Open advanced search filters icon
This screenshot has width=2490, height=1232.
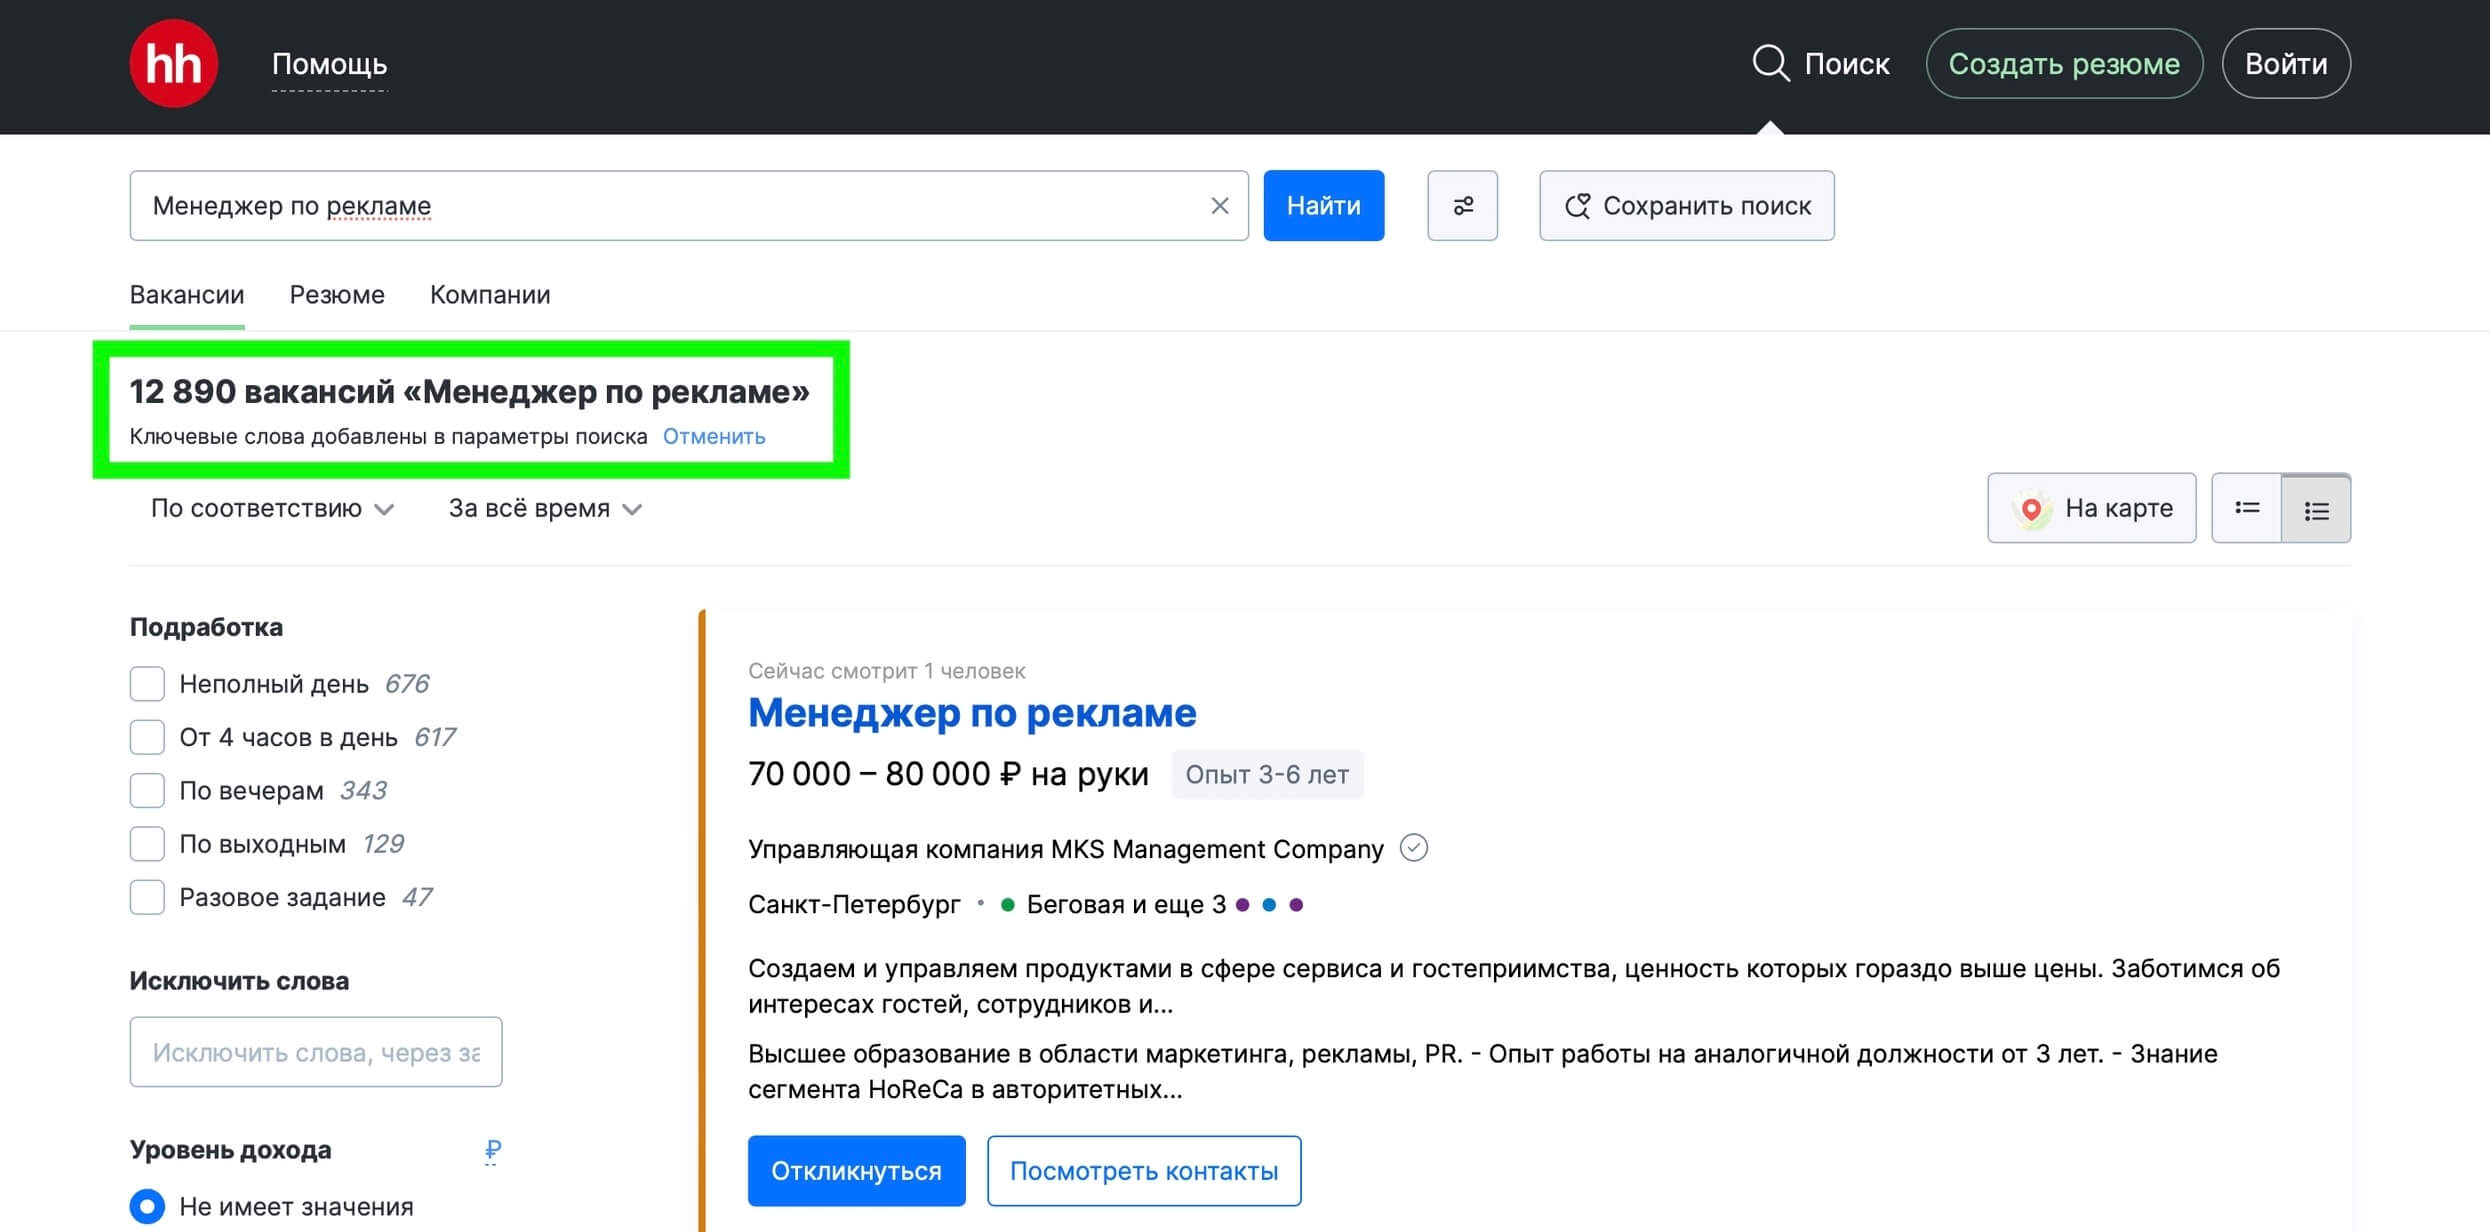[x=1462, y=206]
